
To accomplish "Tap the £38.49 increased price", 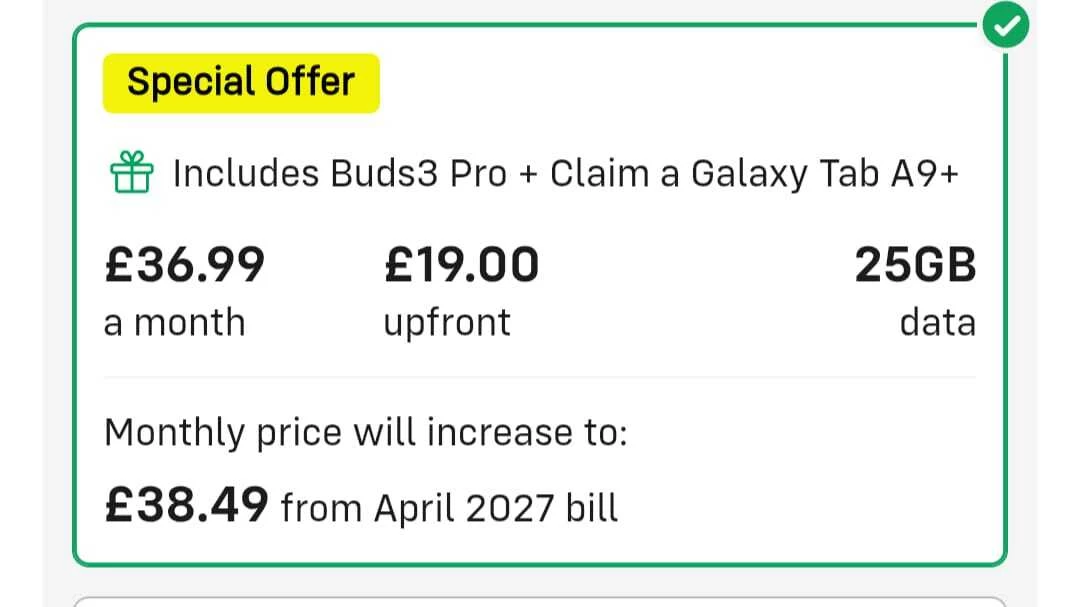I will coord(187,506).
